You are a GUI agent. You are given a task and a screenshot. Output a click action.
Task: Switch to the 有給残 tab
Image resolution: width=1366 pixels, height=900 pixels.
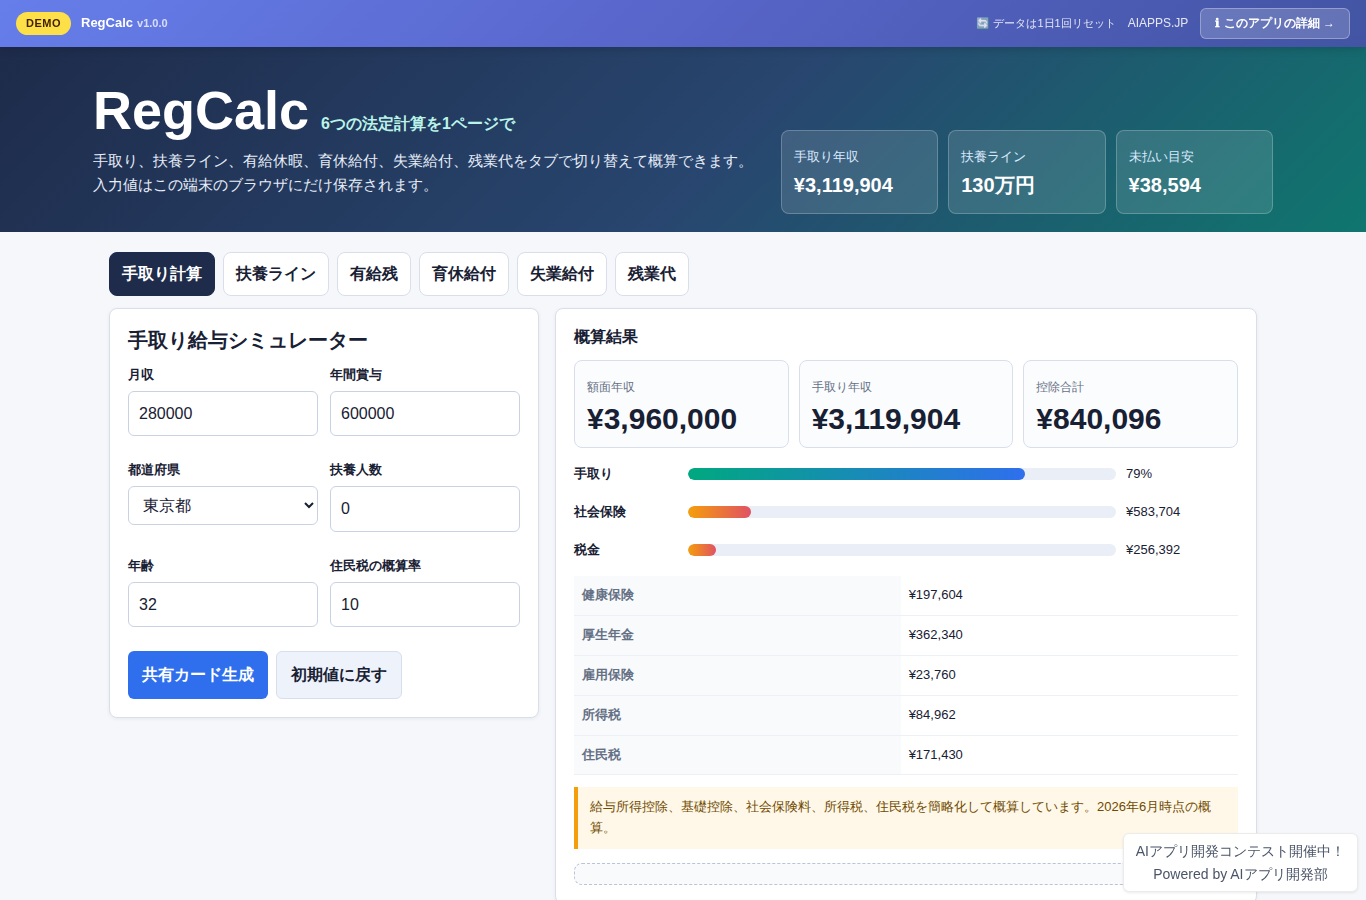pos(374,274)
